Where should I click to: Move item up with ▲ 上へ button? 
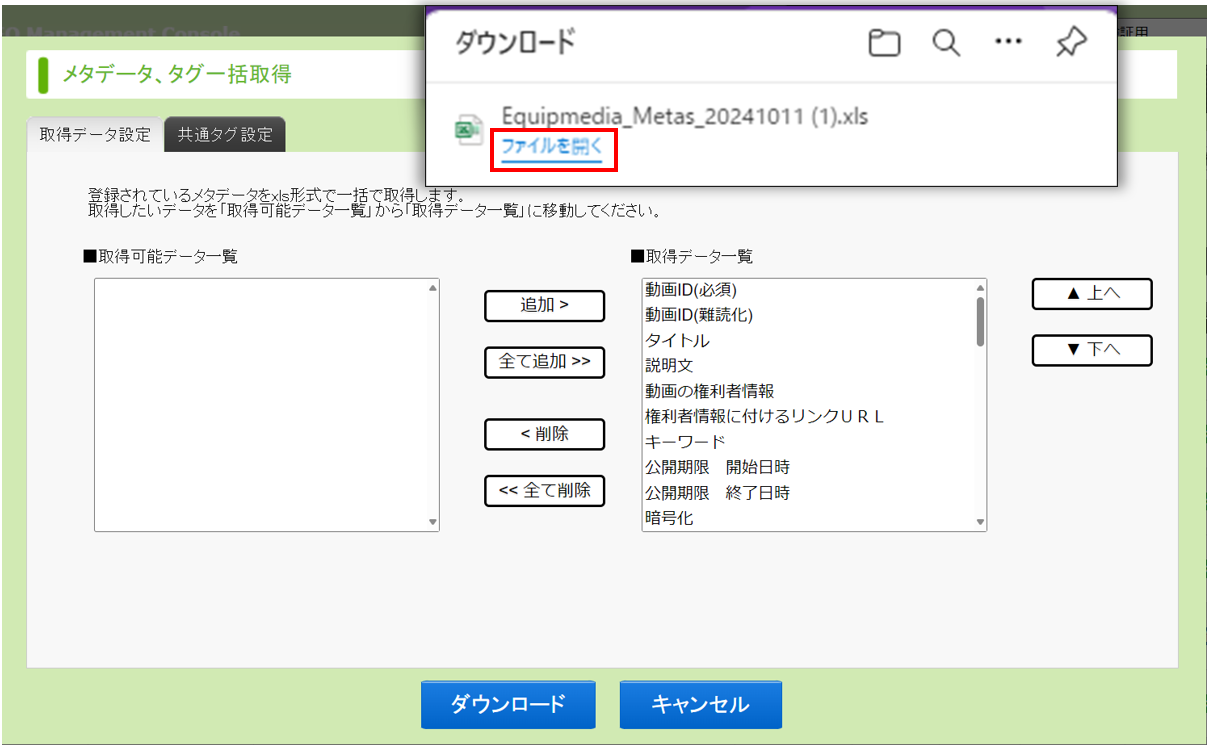(x=1092, y=294)
